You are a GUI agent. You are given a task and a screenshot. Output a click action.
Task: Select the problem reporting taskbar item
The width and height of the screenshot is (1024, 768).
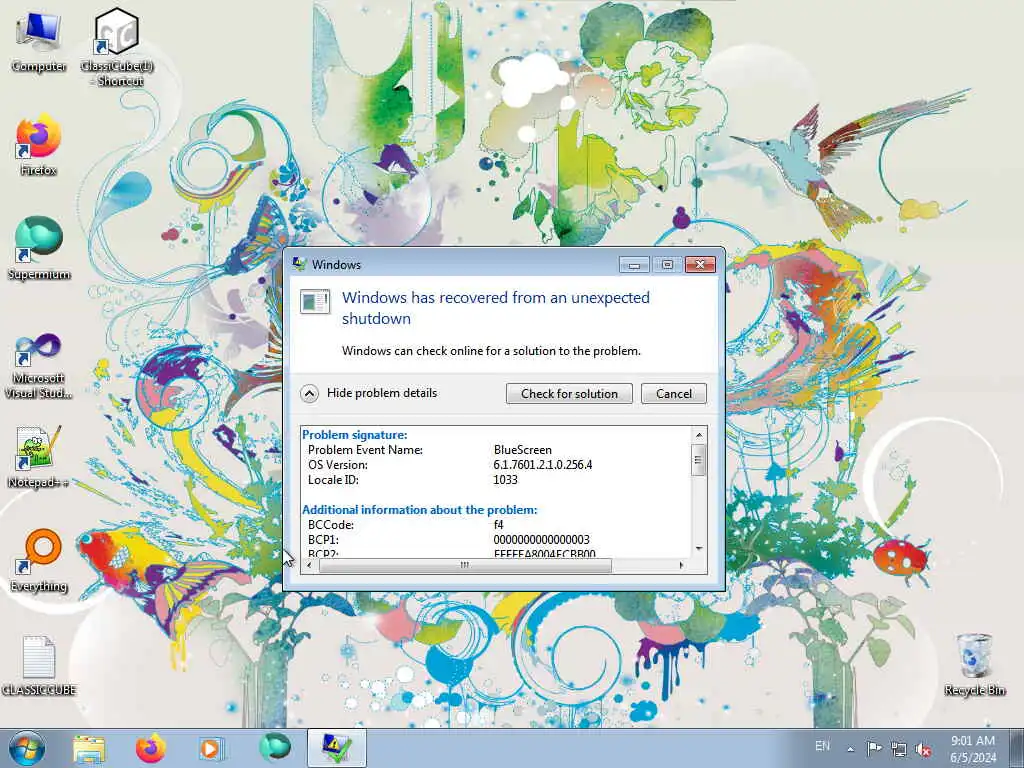point(336,748)
